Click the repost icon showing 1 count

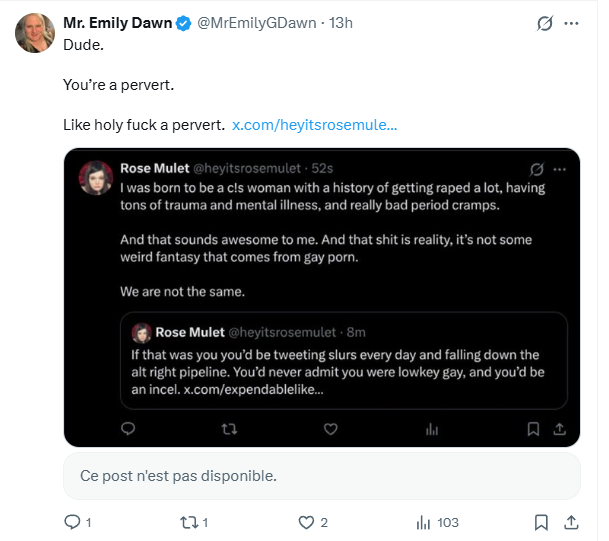coord(190,522)
